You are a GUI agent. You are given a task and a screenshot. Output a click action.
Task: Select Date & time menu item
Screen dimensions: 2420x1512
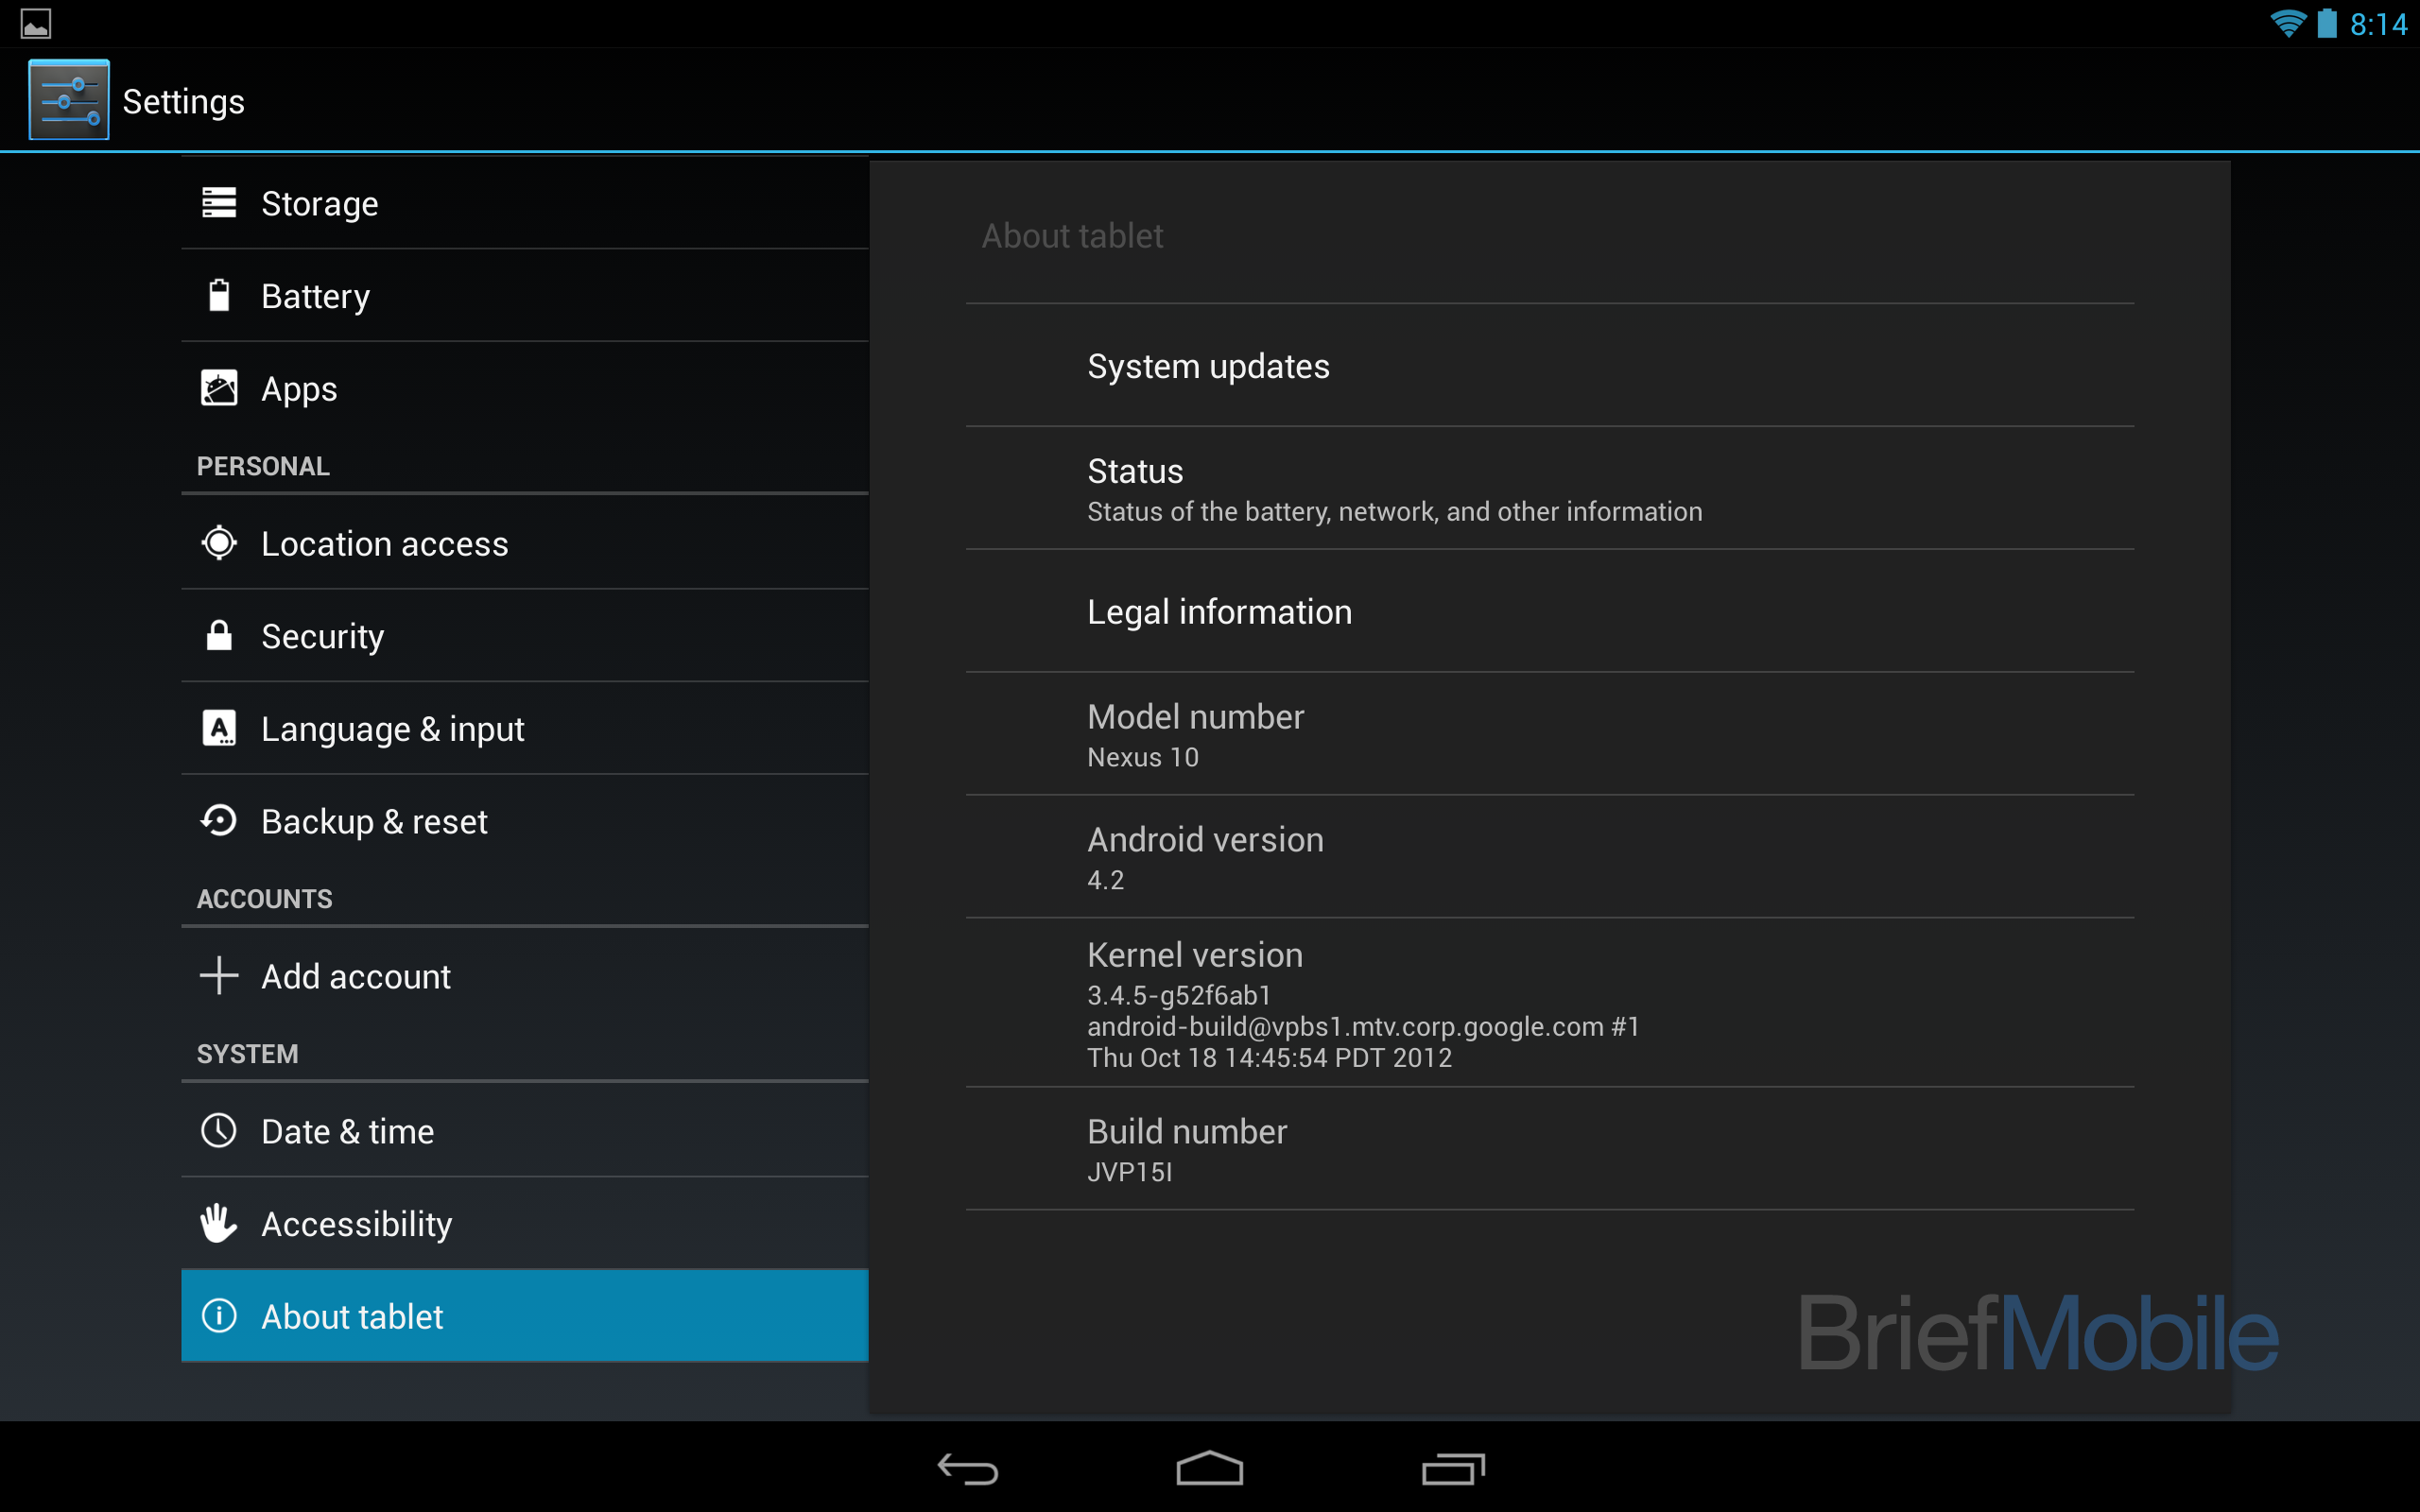tap(525, 1130)
